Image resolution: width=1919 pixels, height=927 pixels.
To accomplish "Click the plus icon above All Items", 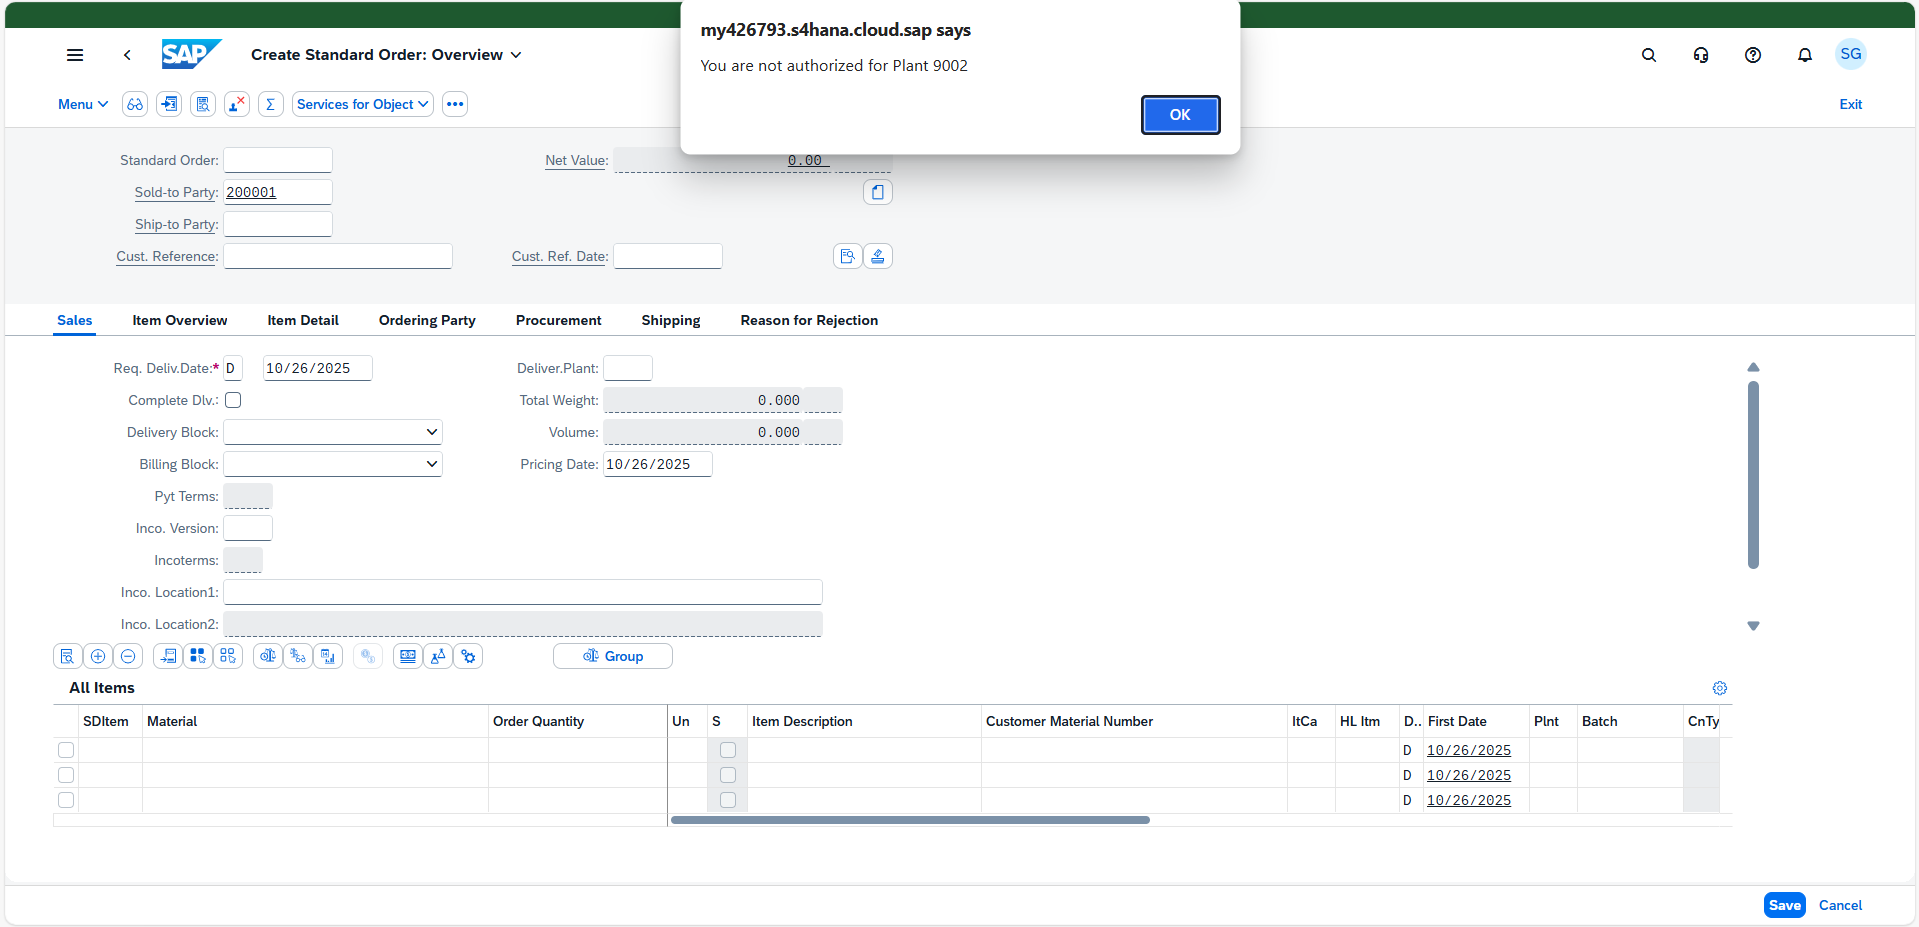I will point(98,656).
